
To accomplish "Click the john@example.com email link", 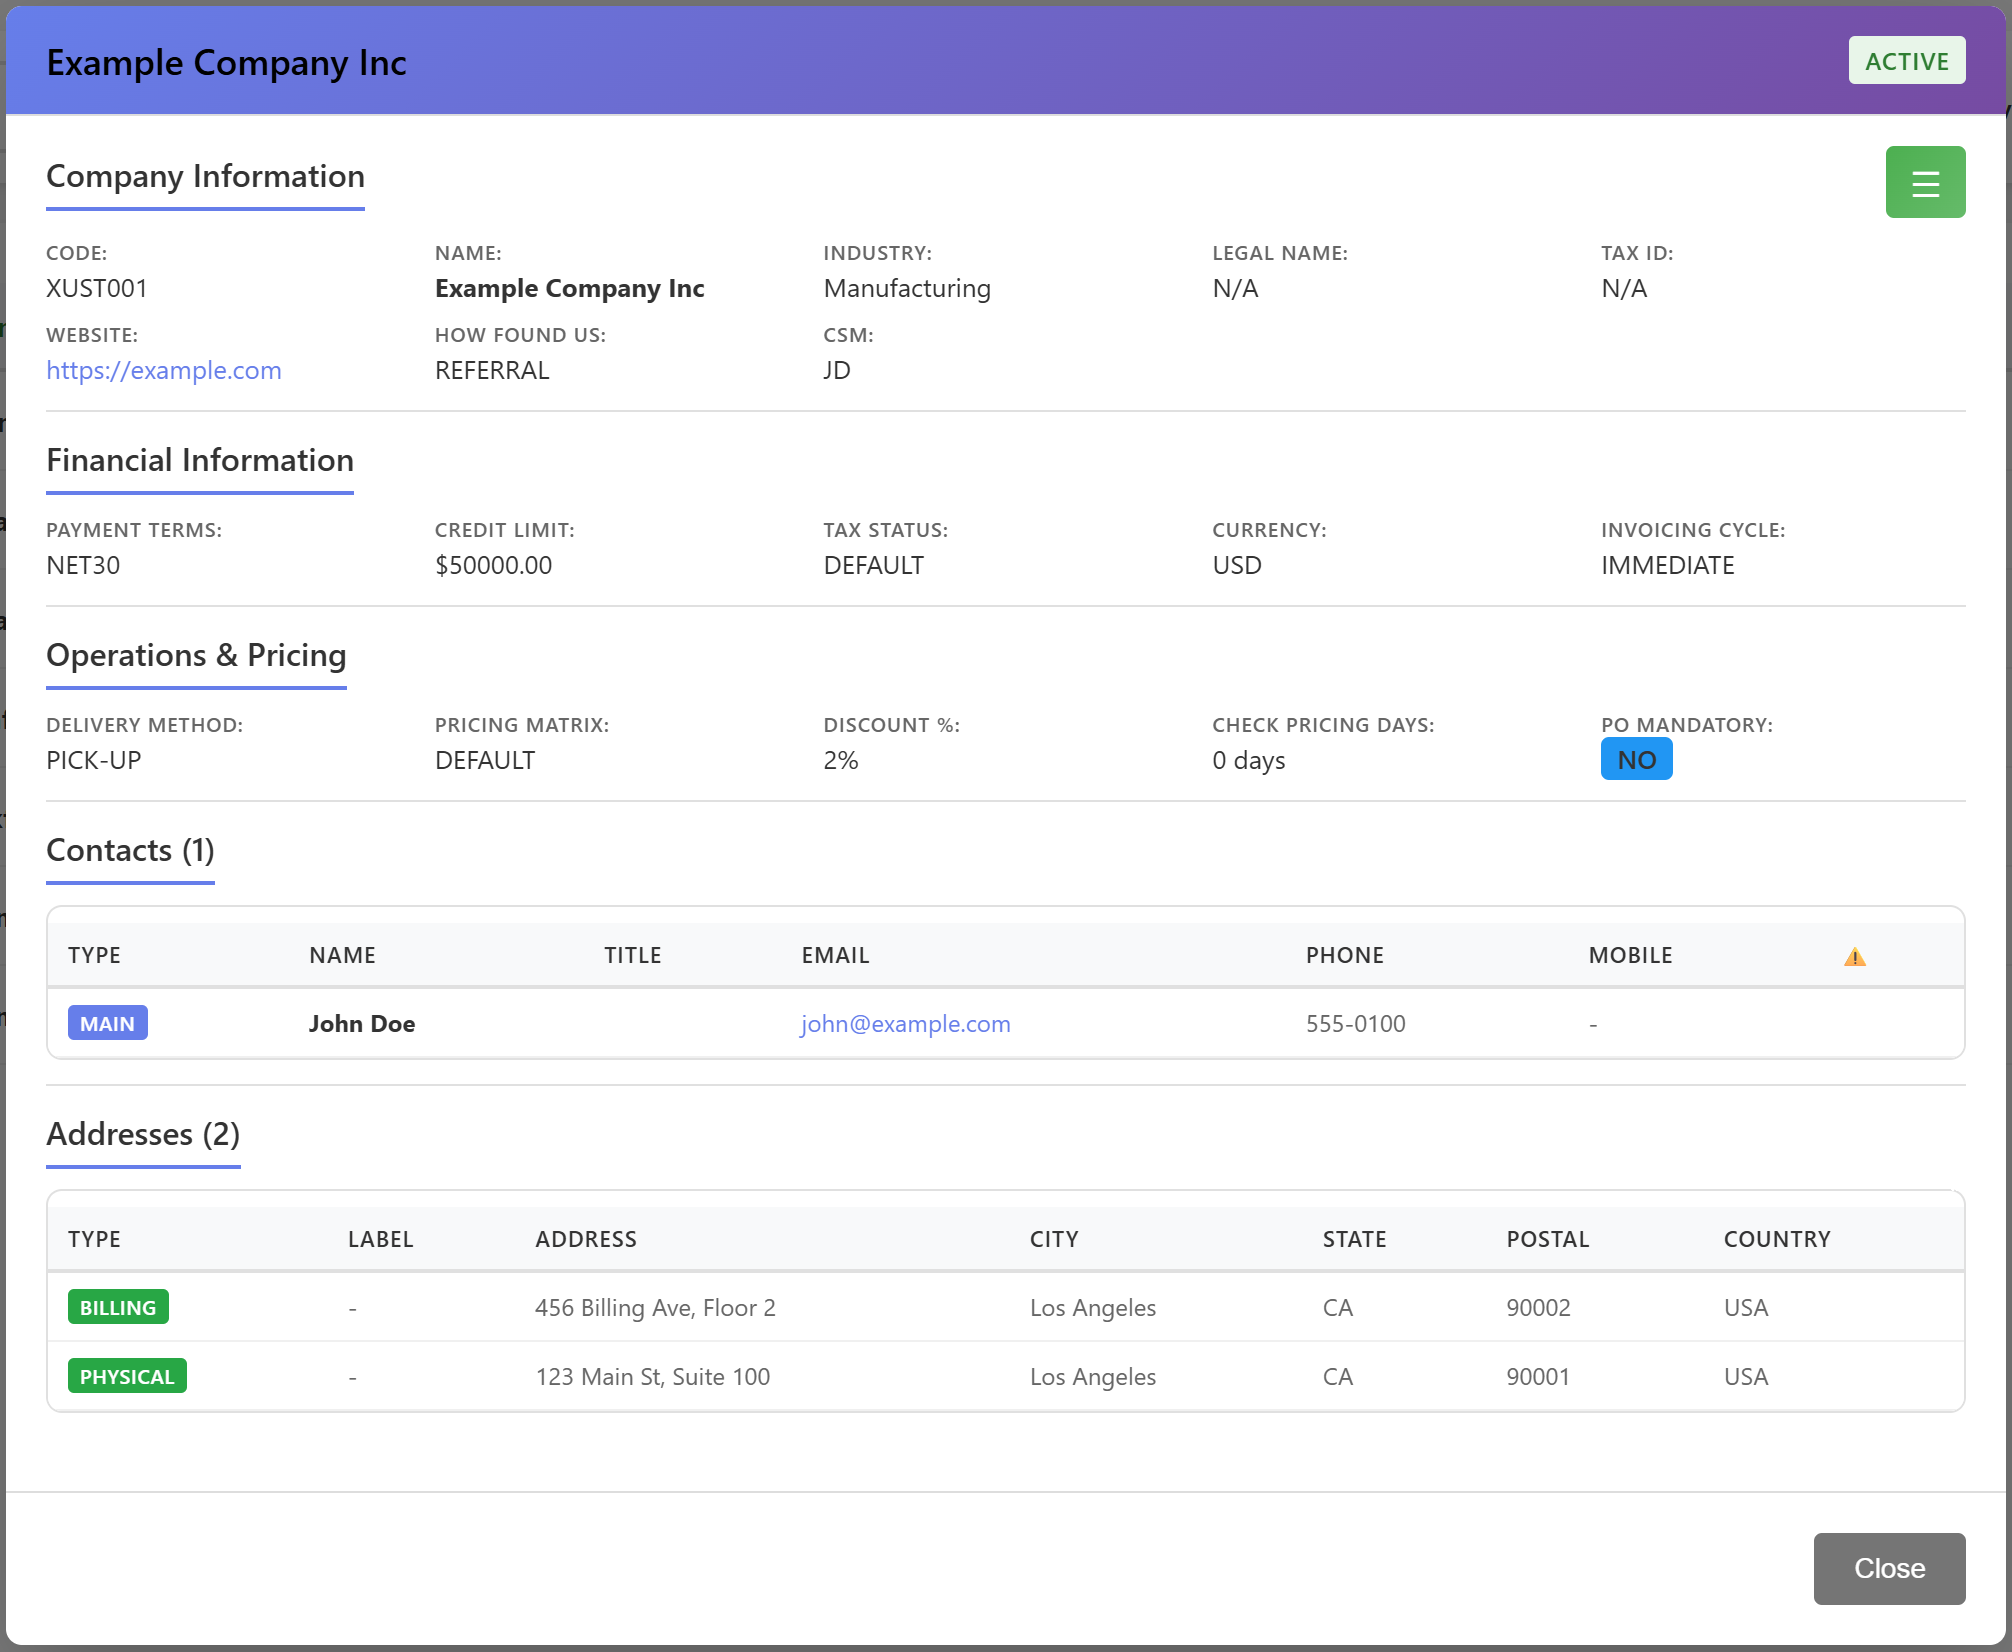I will (905, 1023).
